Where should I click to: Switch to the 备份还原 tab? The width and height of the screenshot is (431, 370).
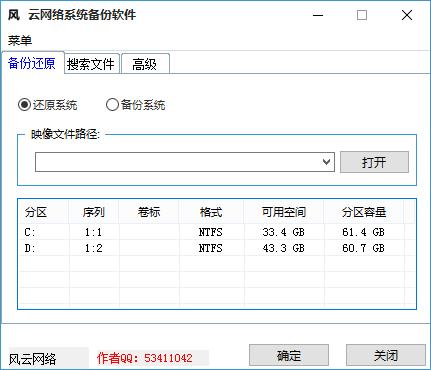(32, 63)
